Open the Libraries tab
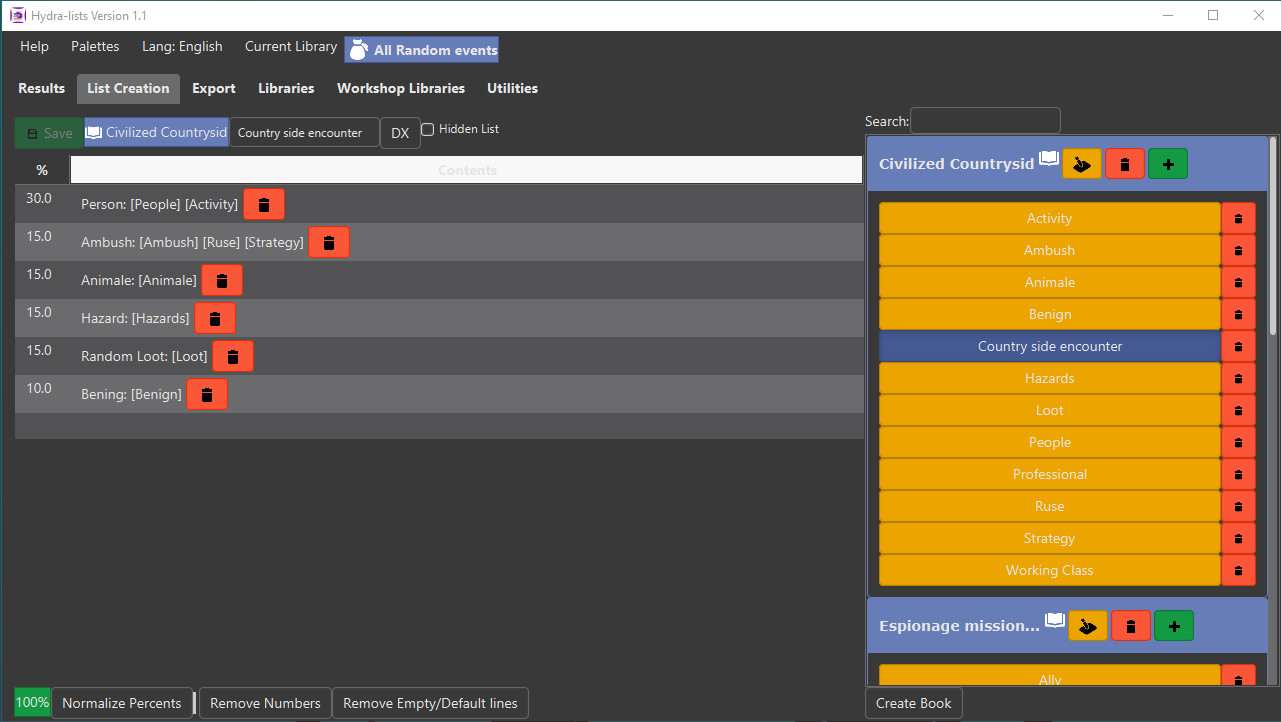 point(285,88)
